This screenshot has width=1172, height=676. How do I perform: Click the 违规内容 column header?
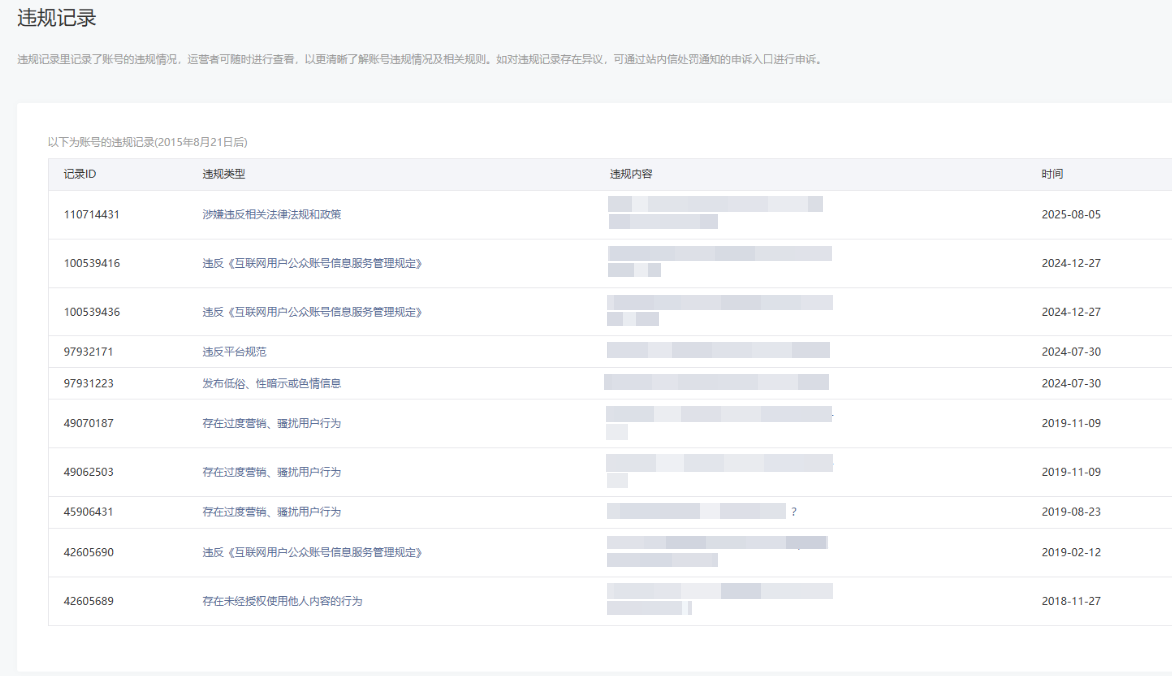click(x=631, y=174)
